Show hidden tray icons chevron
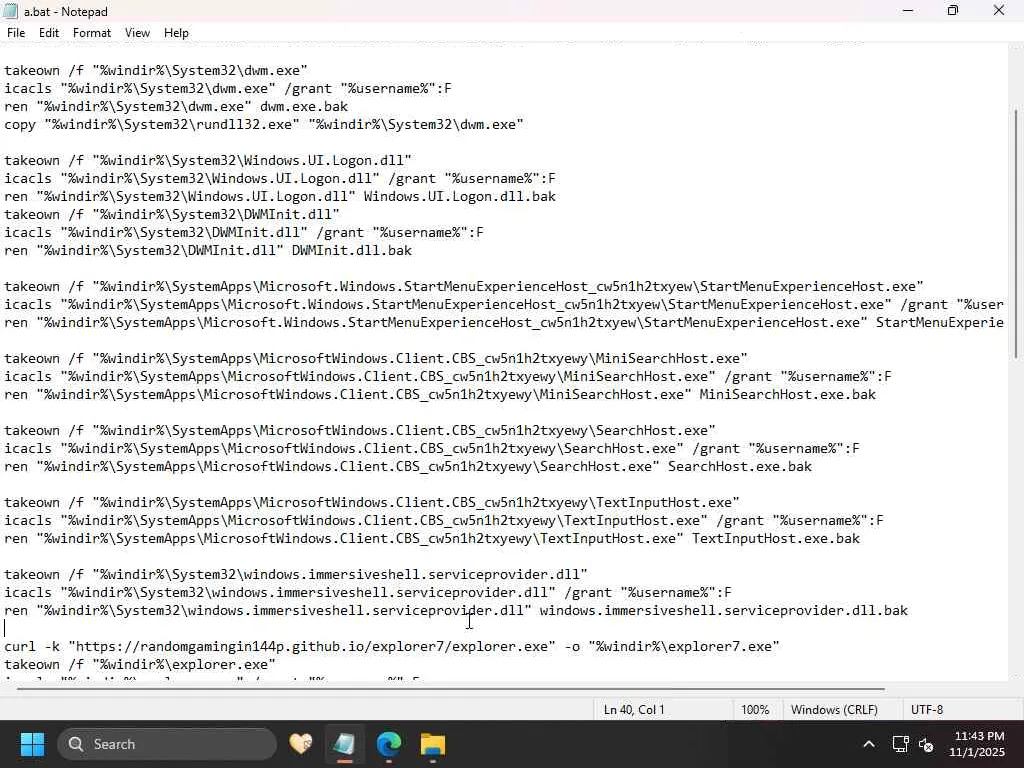Screen dimensions: 1024x768 869,744
